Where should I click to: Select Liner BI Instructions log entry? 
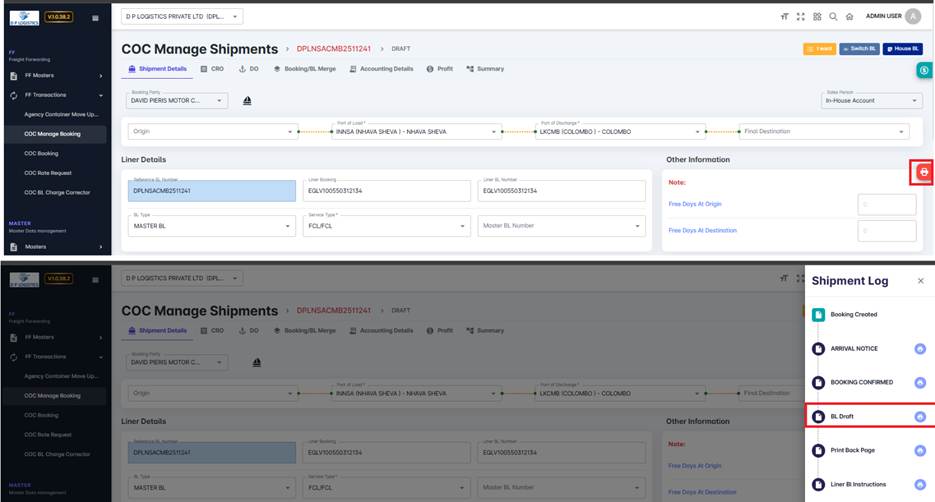(857, 484)
